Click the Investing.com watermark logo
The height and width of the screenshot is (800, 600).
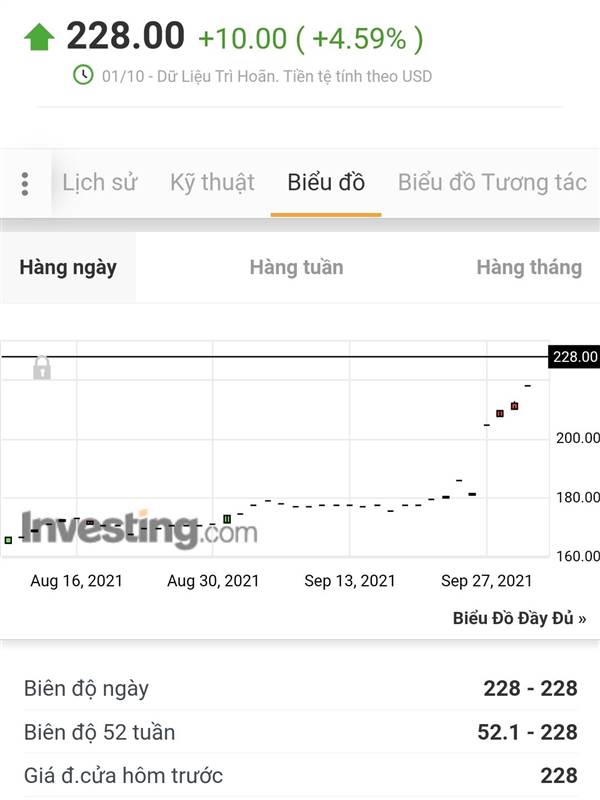(139, 529)
